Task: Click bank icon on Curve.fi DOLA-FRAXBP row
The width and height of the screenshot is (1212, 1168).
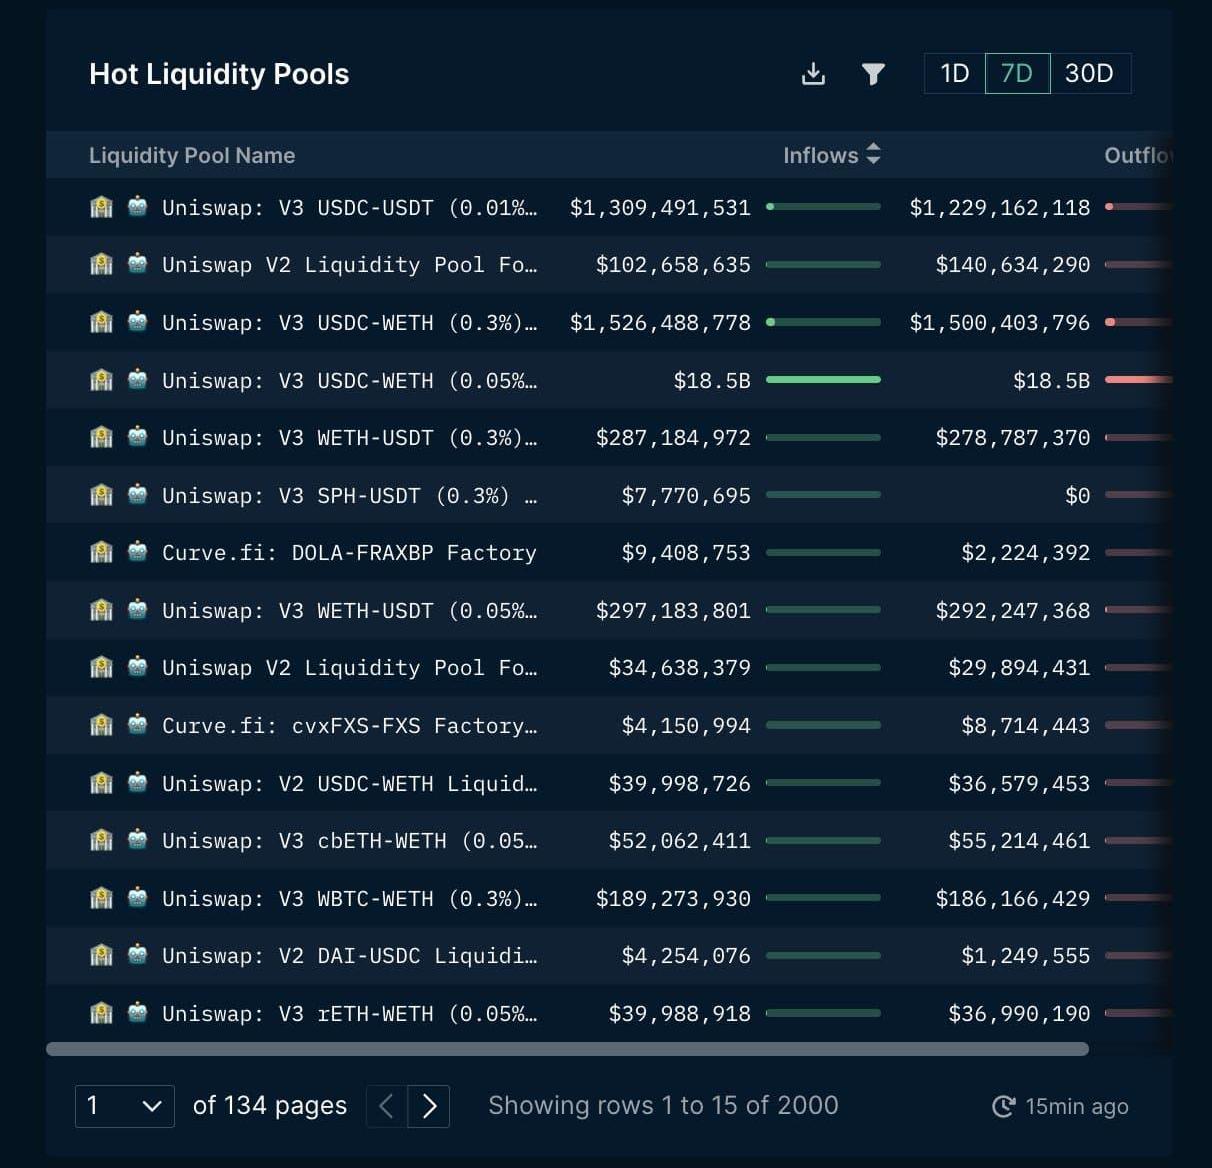Action: click(101, 552)
